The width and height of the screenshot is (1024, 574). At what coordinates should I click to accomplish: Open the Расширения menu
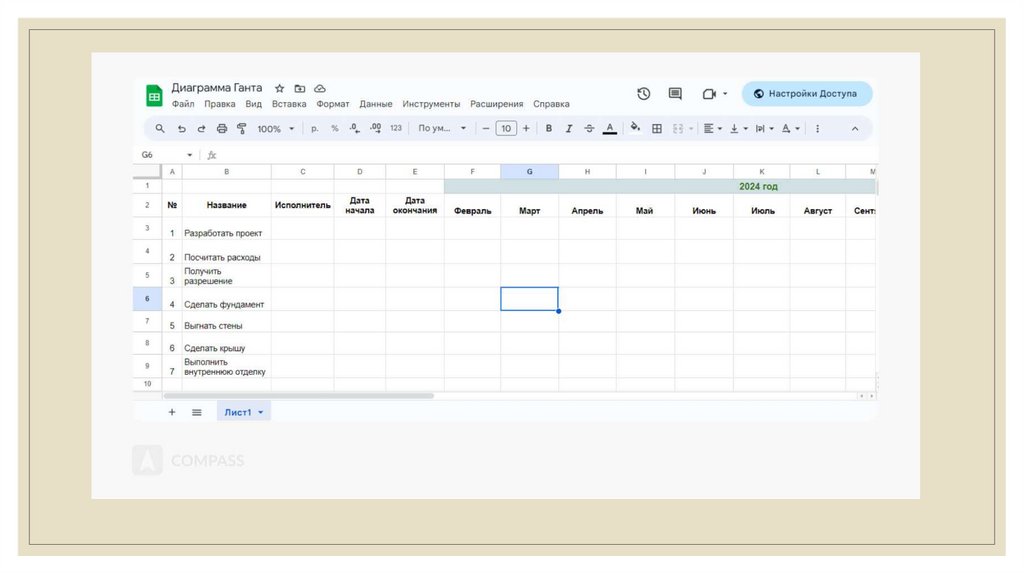point(496,104)
